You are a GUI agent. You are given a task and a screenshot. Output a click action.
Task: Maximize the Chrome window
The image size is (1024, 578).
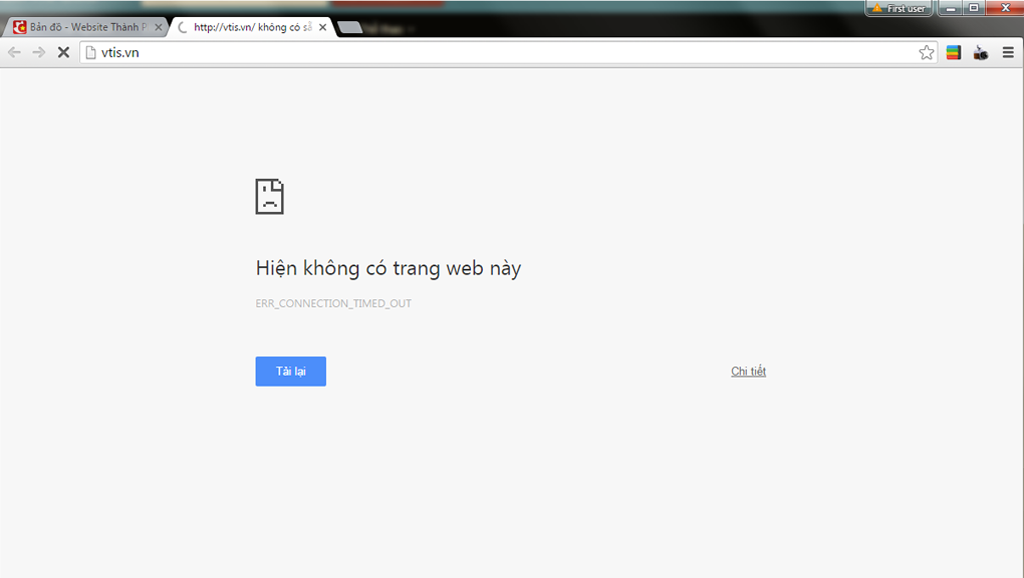974,8
